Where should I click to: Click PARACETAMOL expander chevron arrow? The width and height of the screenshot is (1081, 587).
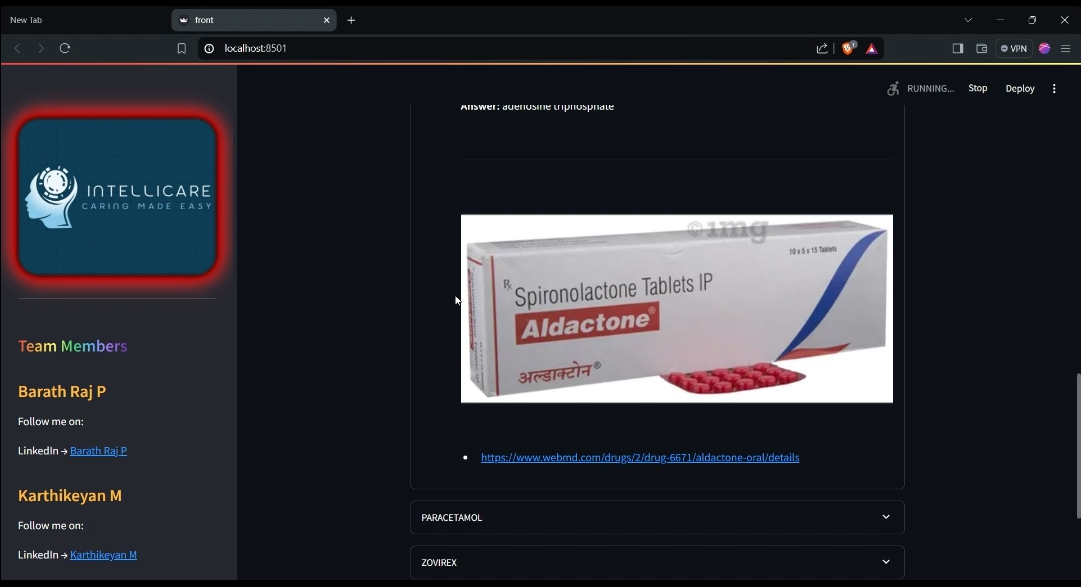886,517
